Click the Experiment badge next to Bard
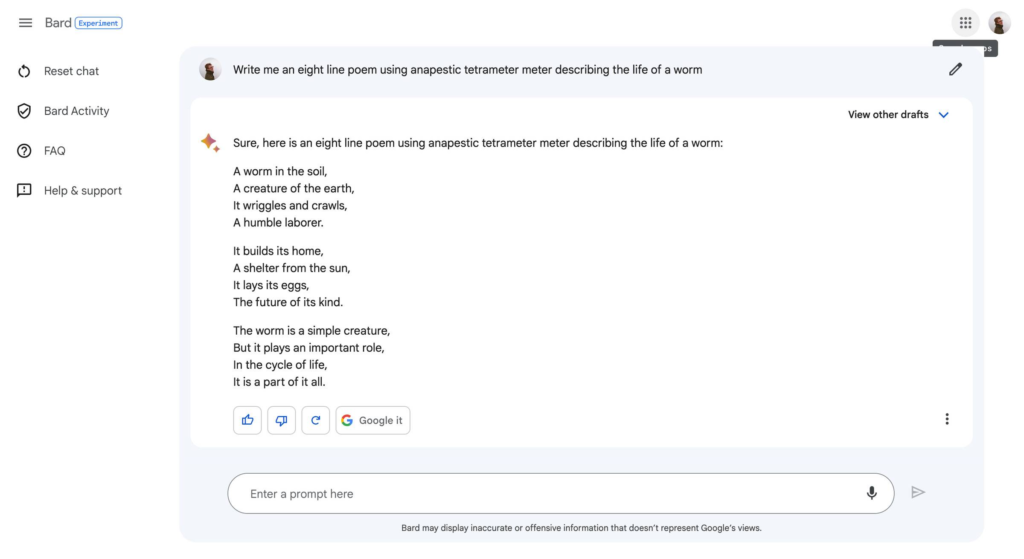The height and width of the screenshot is (559, 1024). (99, 23)
